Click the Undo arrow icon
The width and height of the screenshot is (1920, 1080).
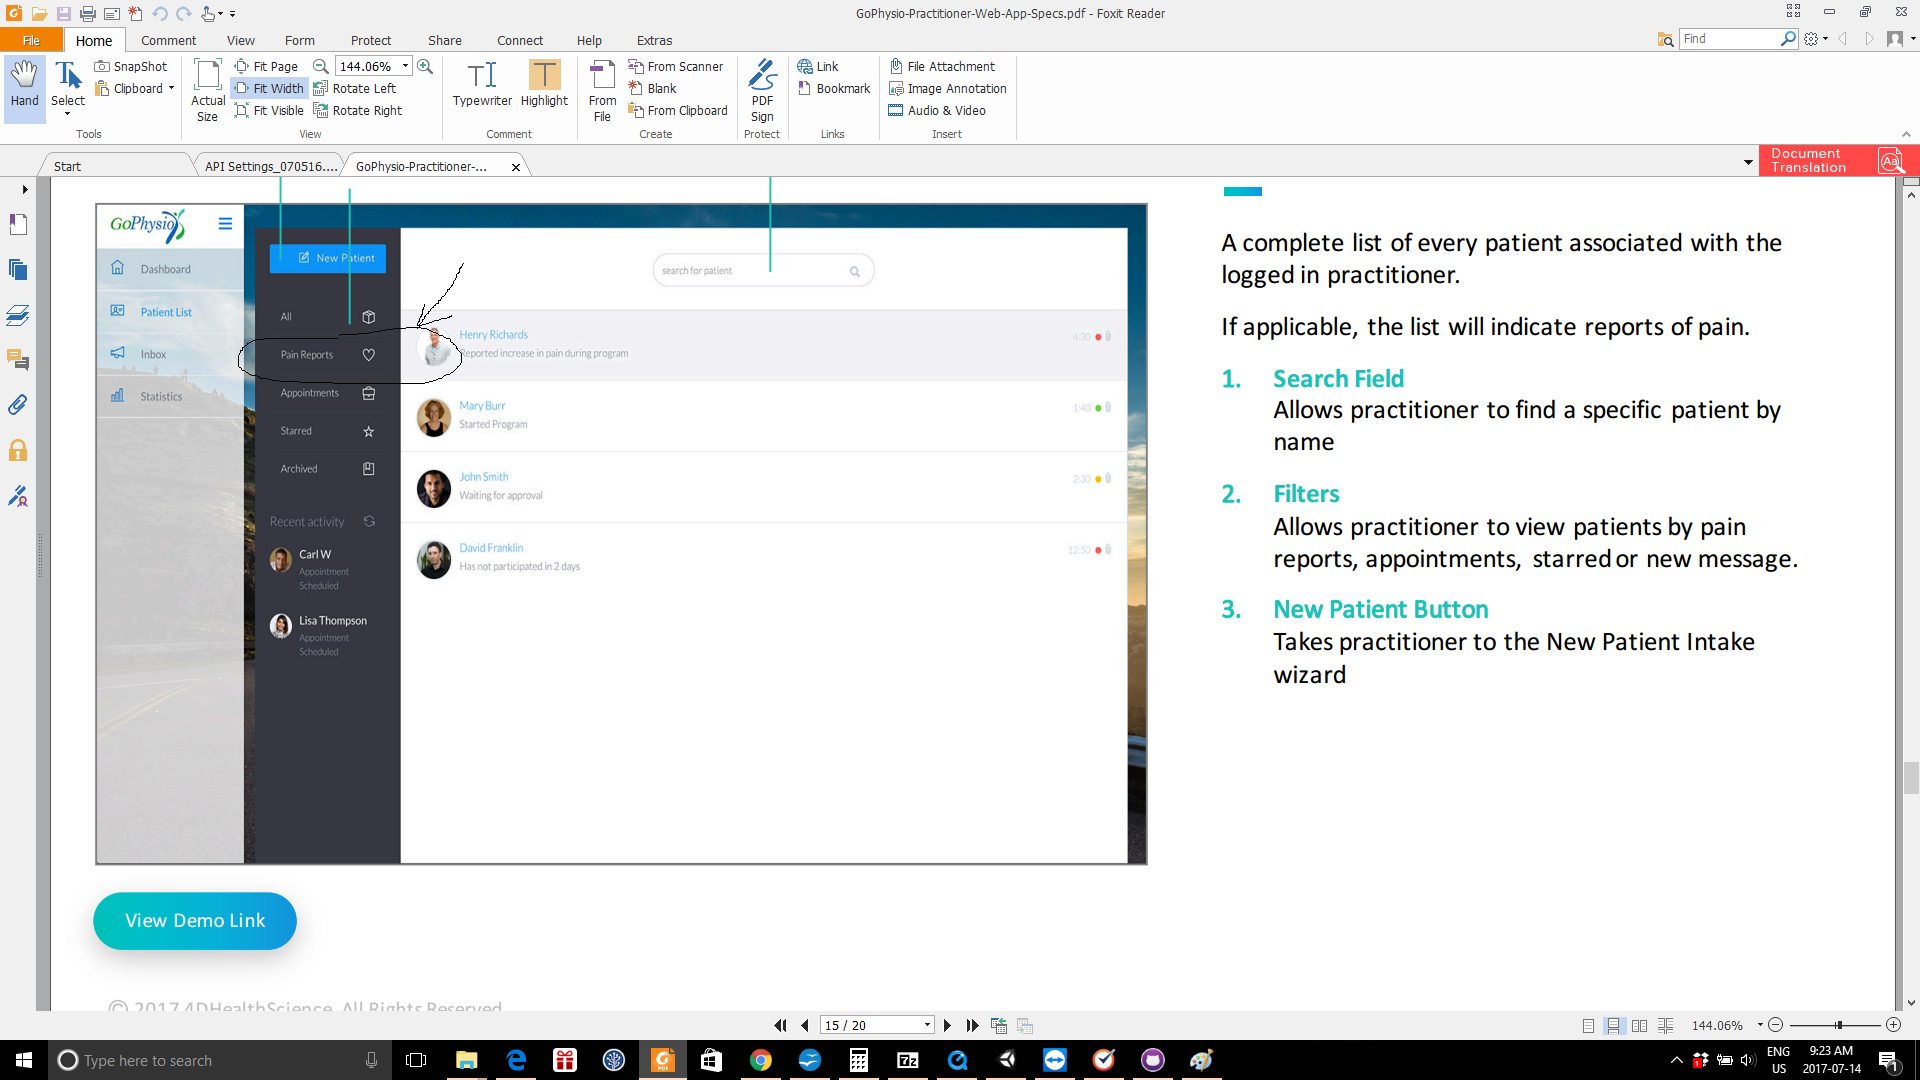160,14
